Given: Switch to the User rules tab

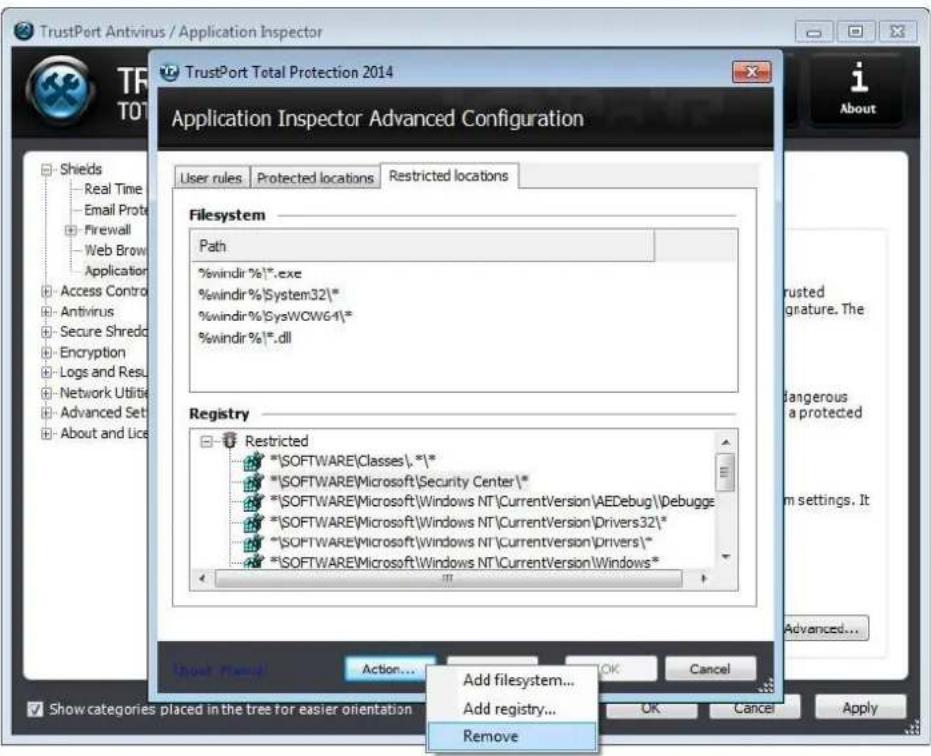Looking at the screenshot, I should [211, 178].
